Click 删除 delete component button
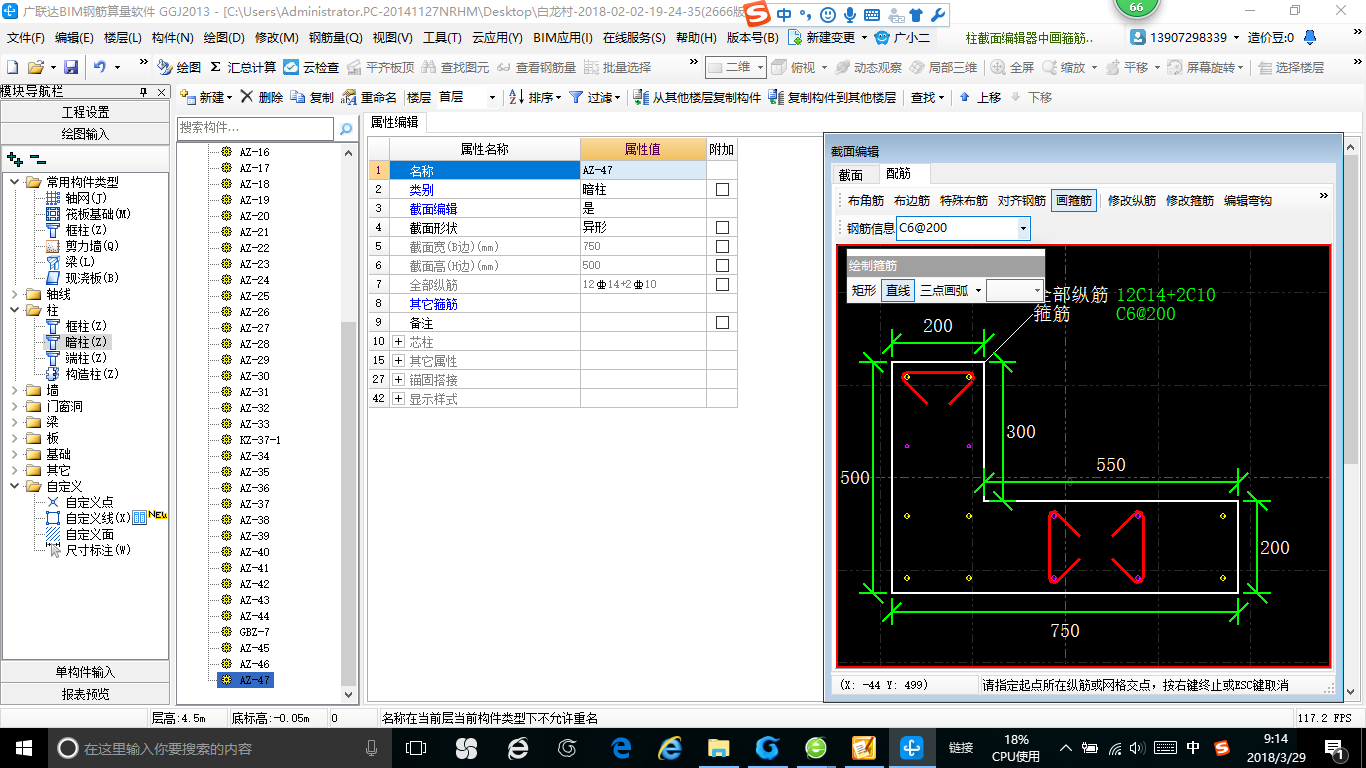The width and height of the screenshot is (1366, 768). pyautogui.click(x=261, y=97)
